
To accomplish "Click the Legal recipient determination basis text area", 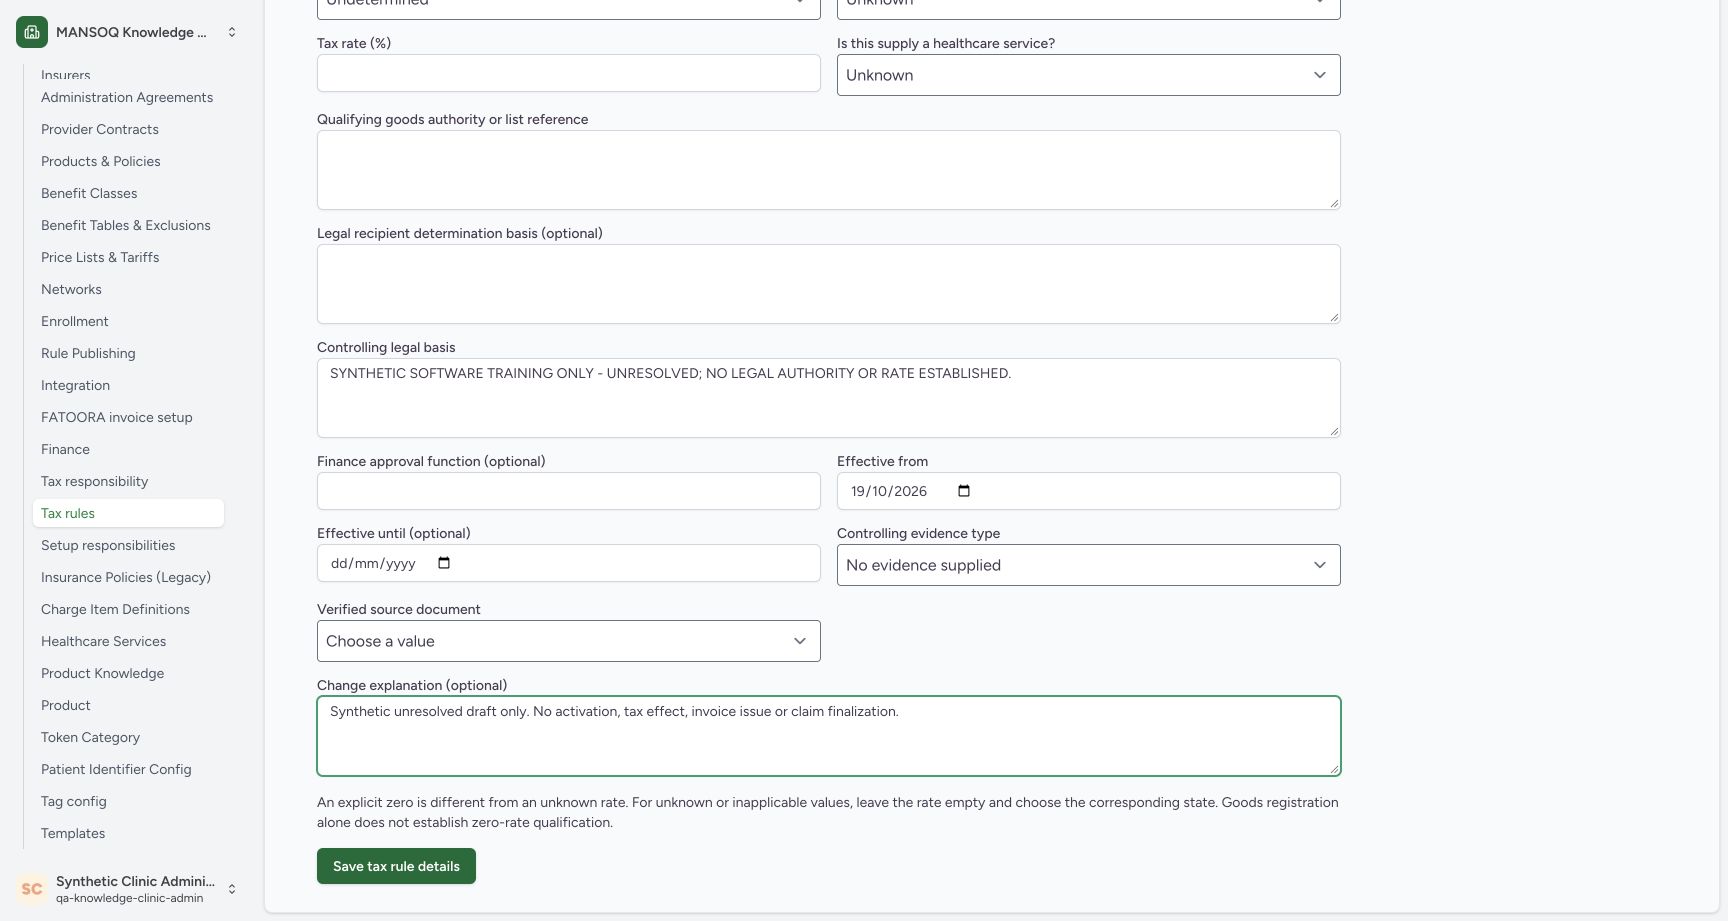I will (828, 284).
